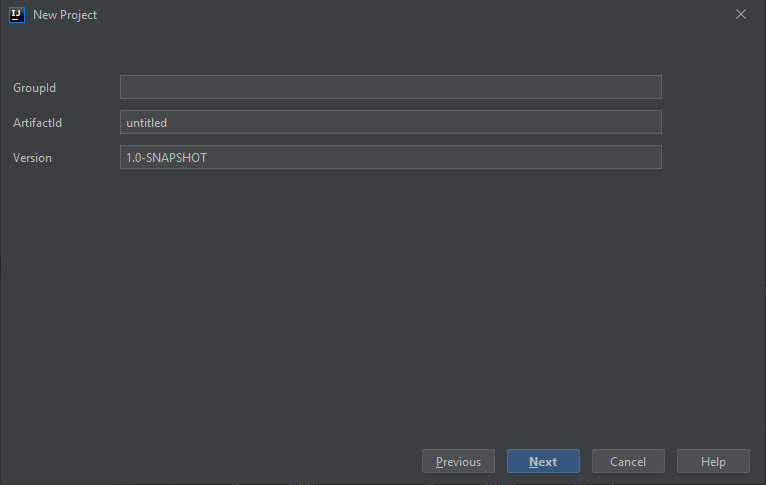The width and height of the screenshot is (766, 485).
Task: Click the New Project window title text
Action: (65, 15)
